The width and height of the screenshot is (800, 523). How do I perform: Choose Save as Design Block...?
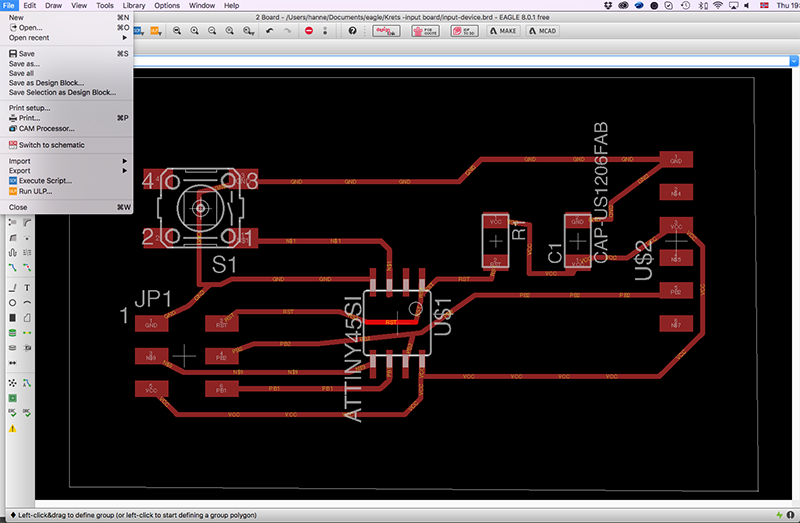67,83
